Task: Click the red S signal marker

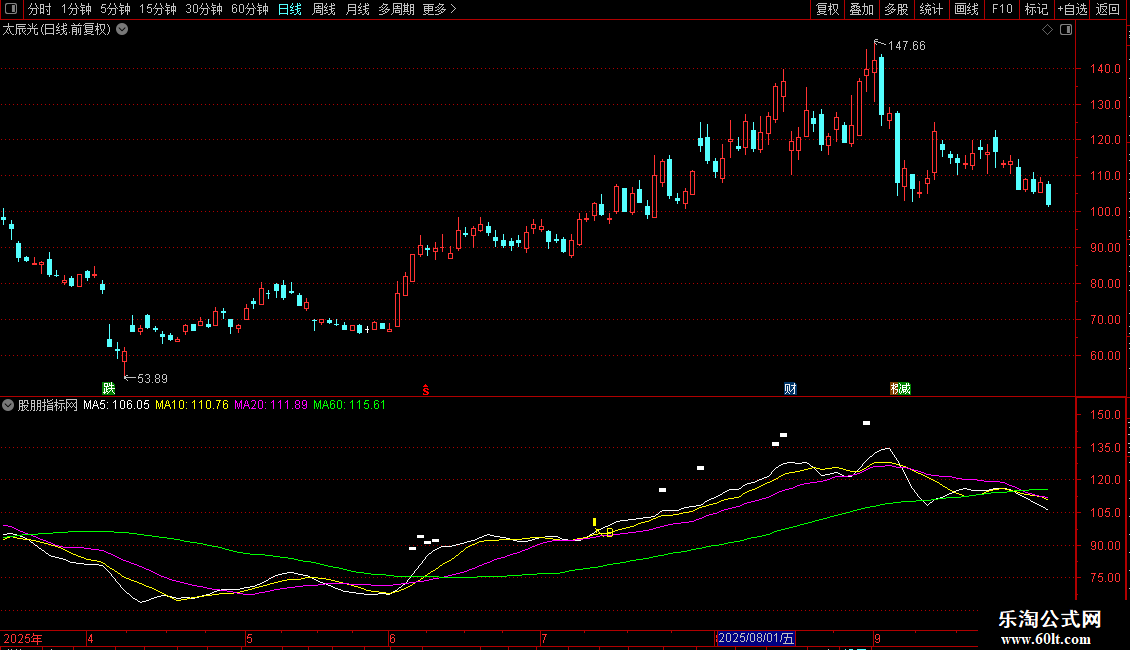Action: [426, 390]
